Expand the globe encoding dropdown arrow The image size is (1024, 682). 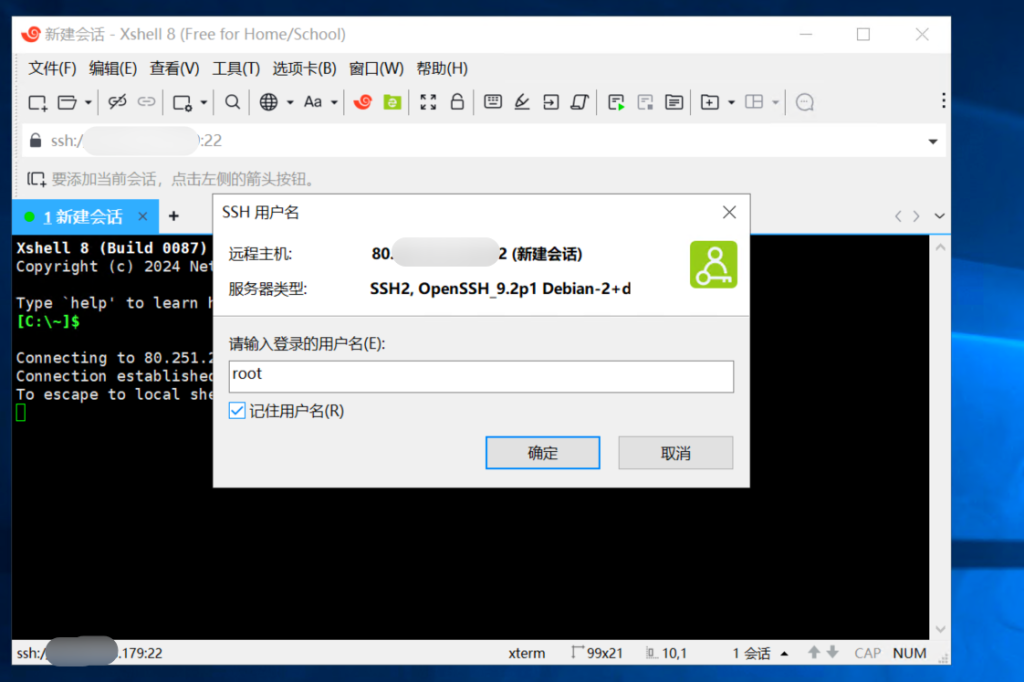pos(290,103)
